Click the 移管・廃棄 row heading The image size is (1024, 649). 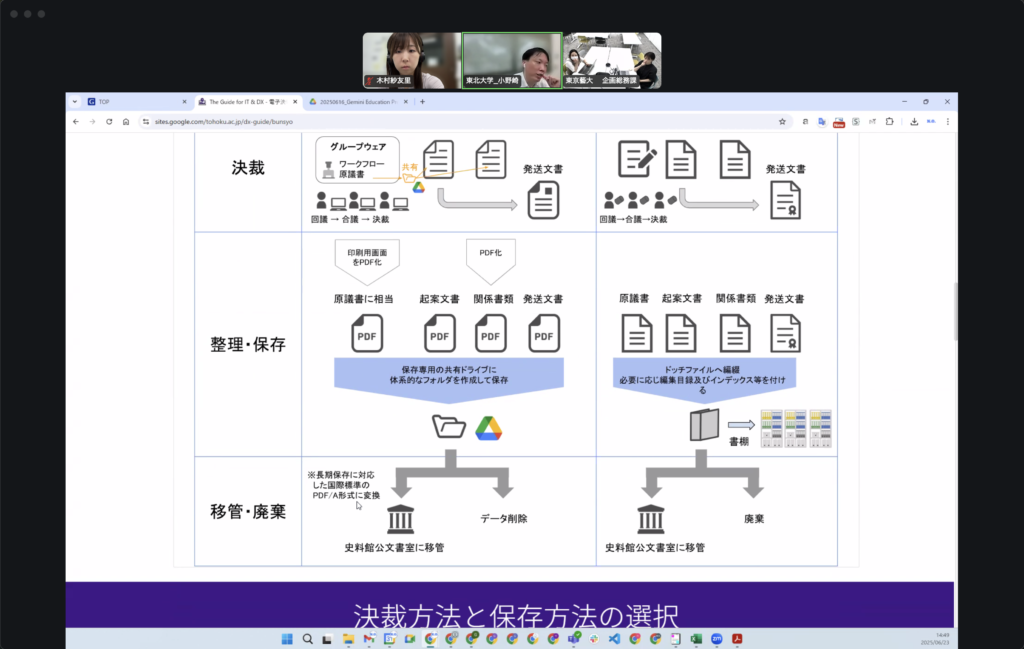[248, 512]
